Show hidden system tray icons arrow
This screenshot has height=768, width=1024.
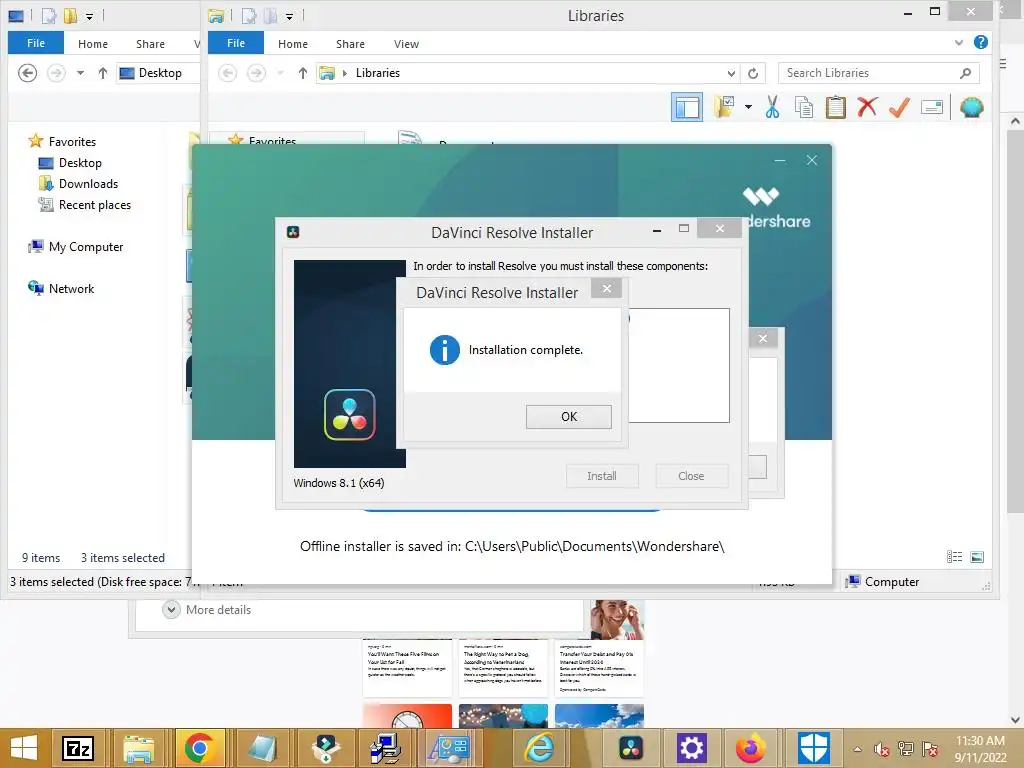tap(857, 749)
